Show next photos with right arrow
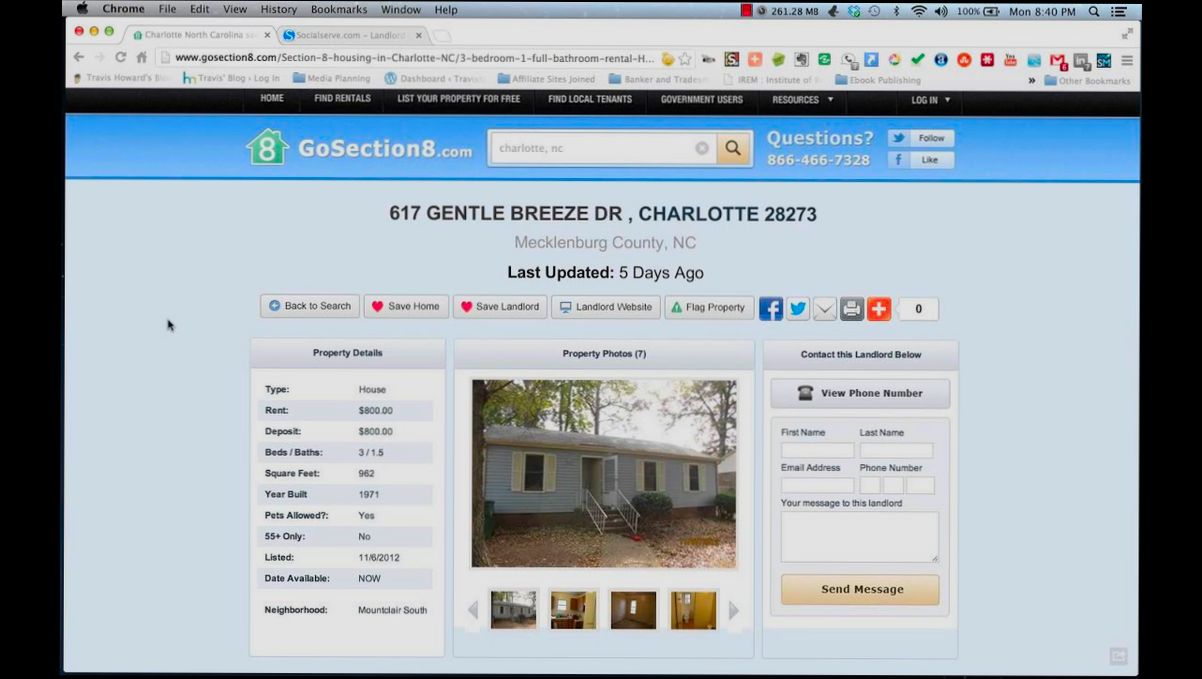Viewport: 1202px width, 679px height. (x=734, y=610)
